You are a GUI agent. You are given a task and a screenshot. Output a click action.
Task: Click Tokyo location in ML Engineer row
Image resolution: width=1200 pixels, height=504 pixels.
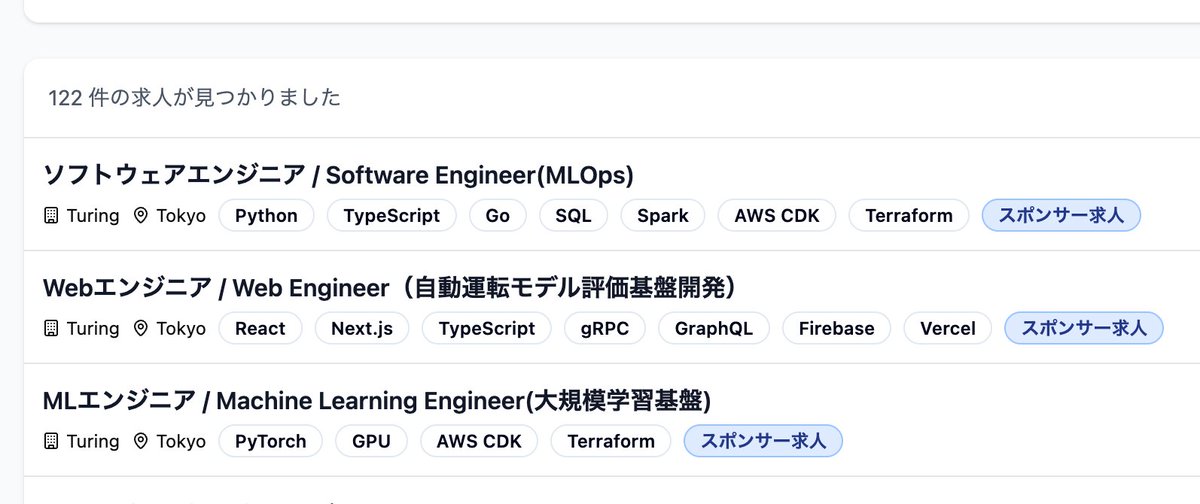[181, 441]
